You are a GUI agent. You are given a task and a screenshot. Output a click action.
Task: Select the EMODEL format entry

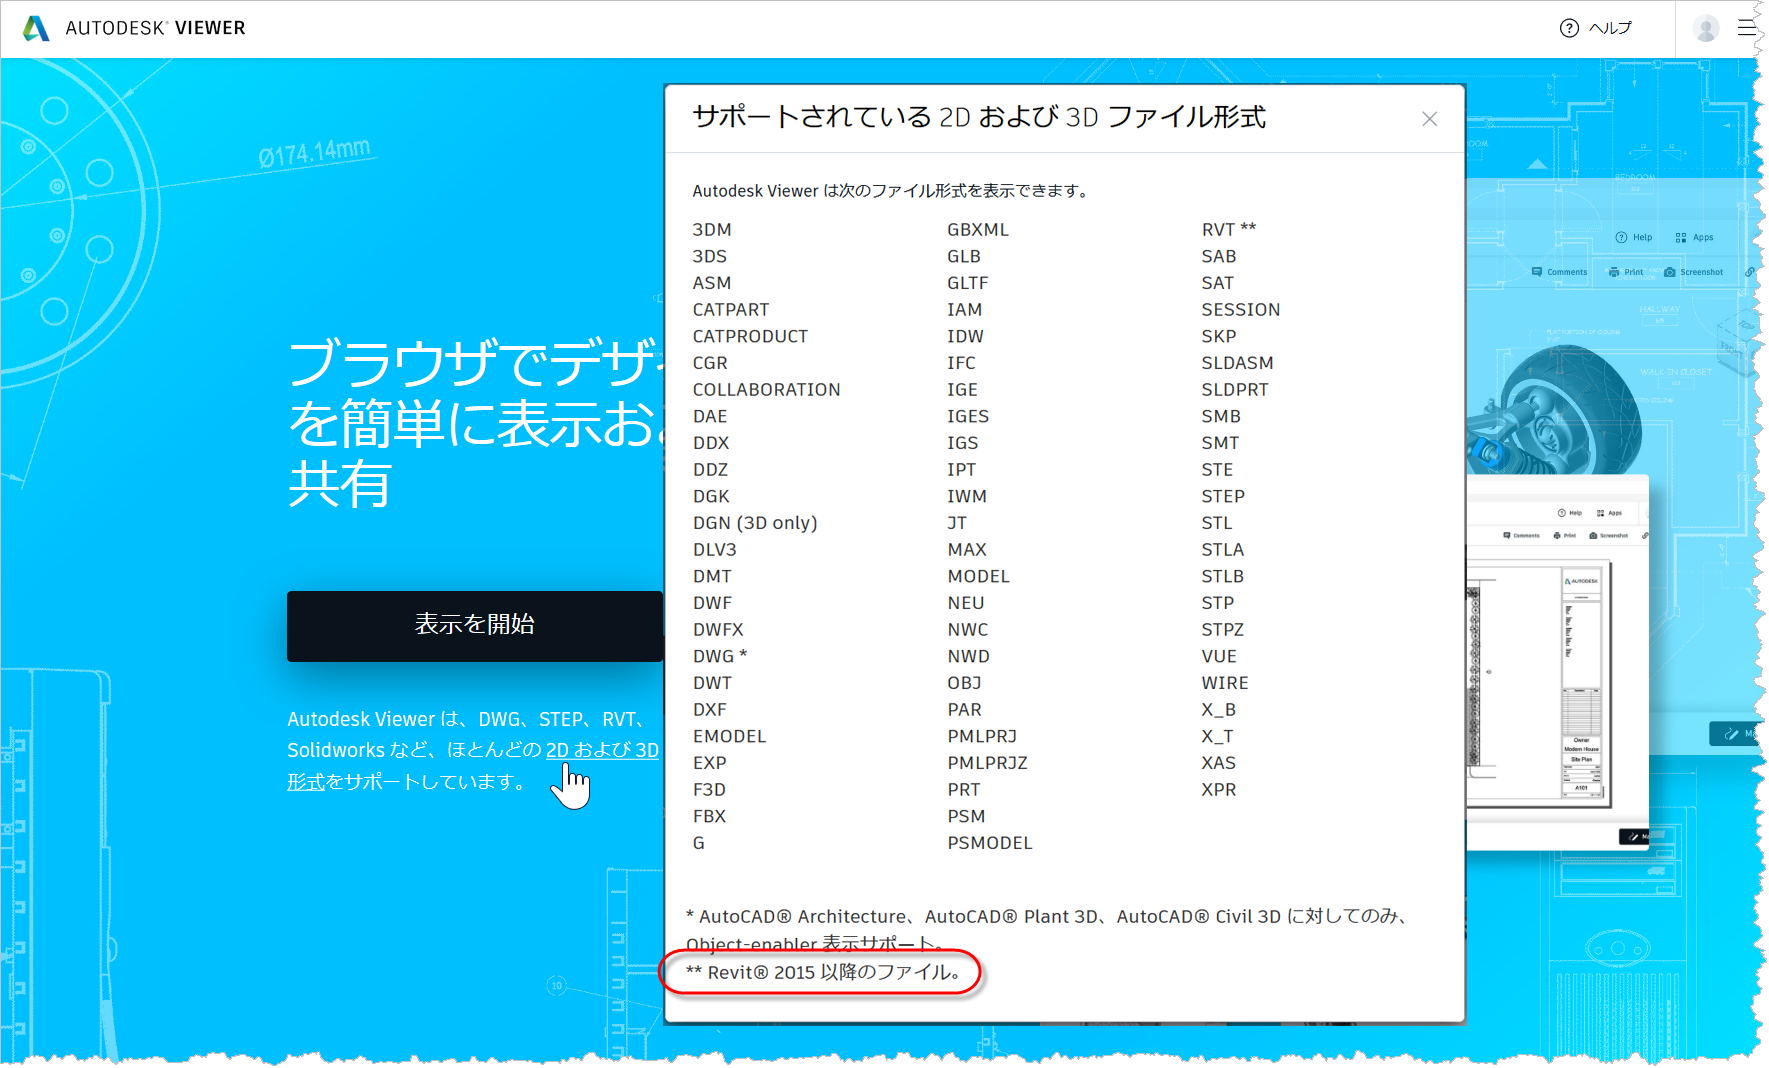coord(729,737)
